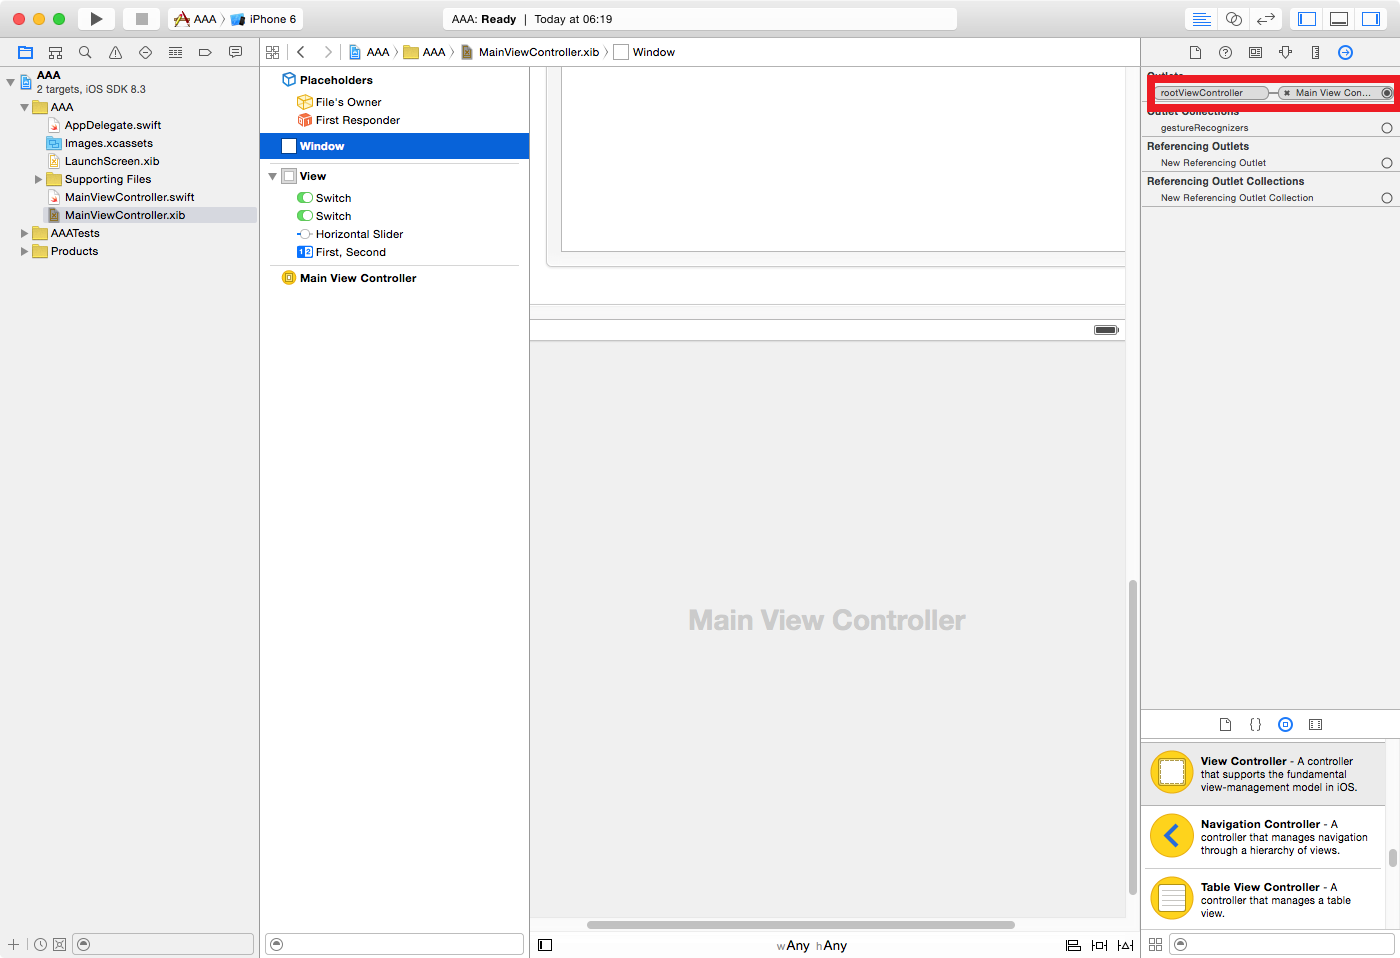Show the Media library
This screenshot has height=958, width=1400.
[x=1315, y=724]
